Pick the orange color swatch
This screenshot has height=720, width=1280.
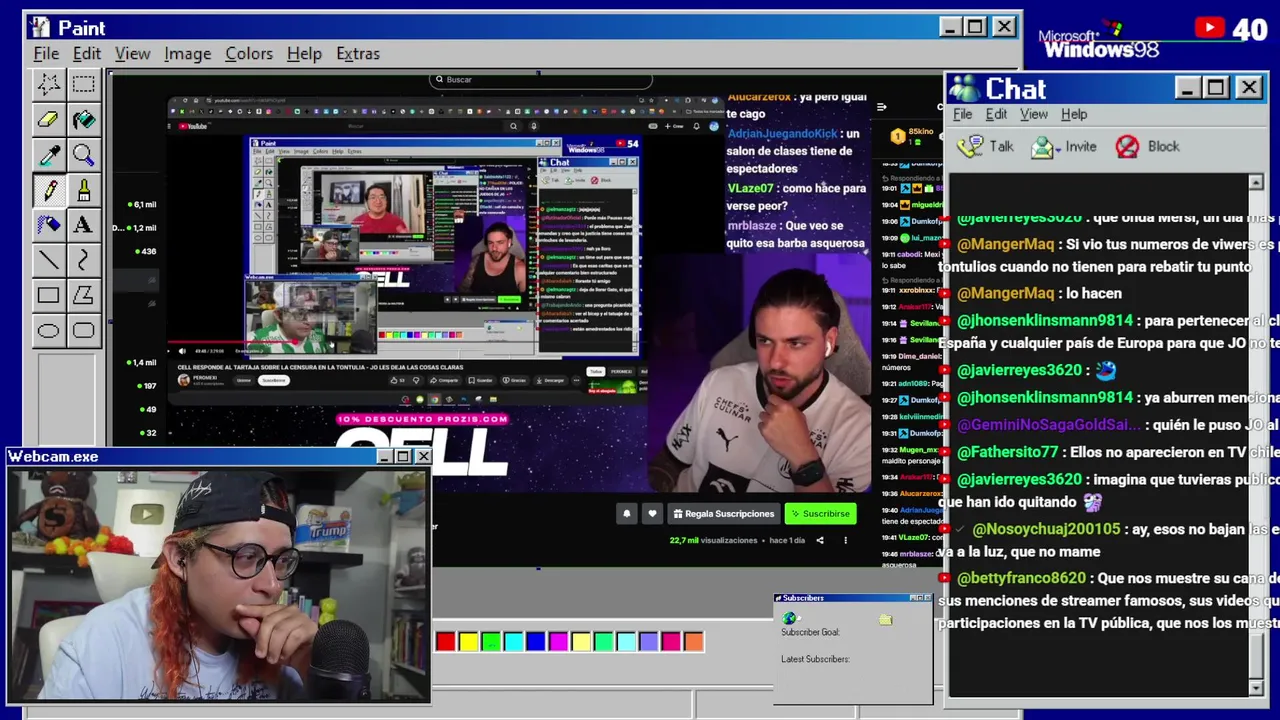point(693,641)
